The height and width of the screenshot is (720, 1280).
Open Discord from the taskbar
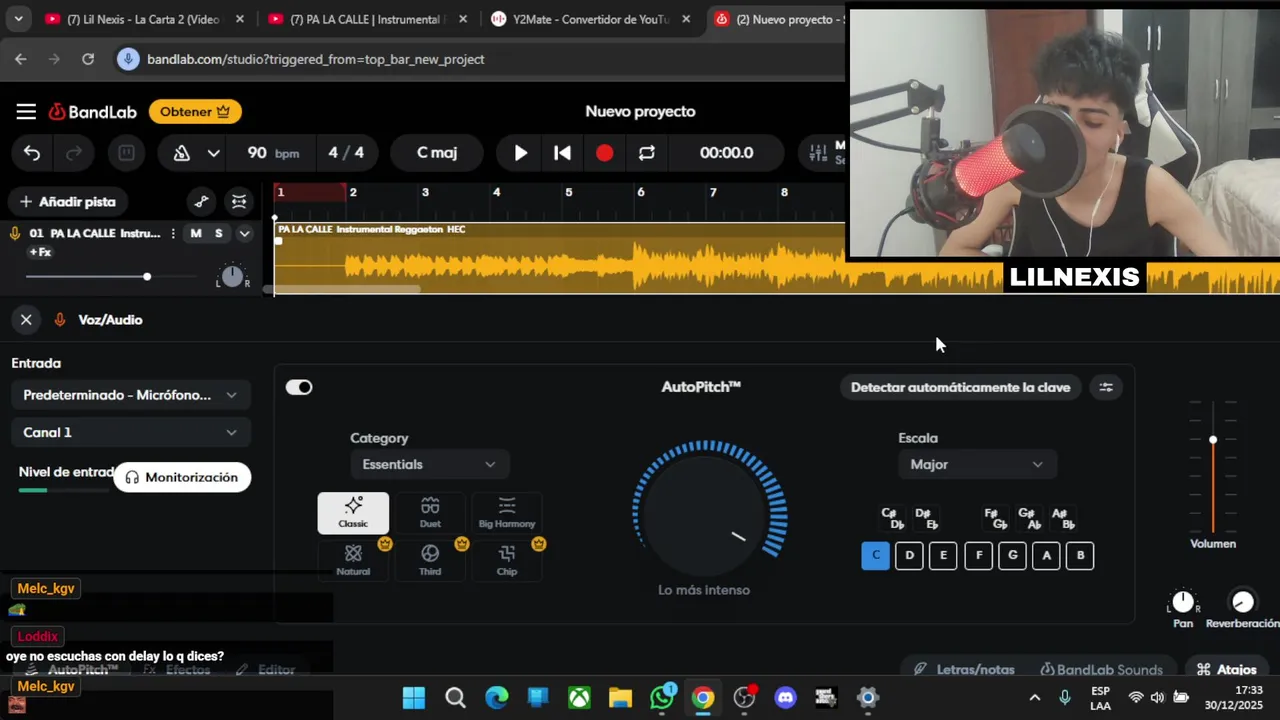786,698
